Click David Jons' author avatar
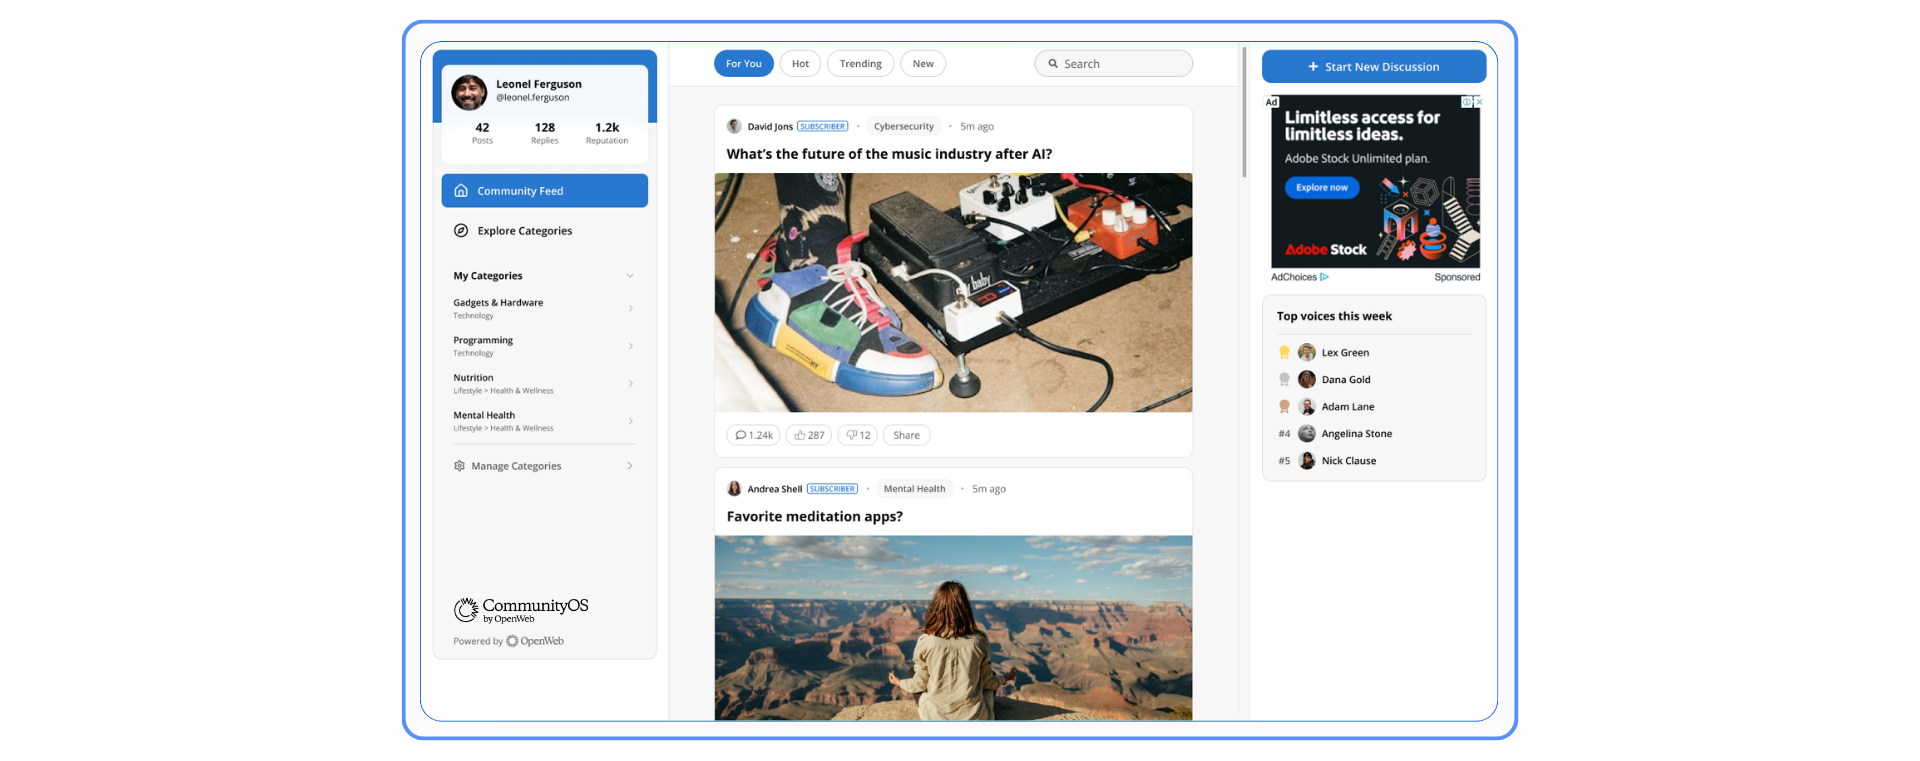Viewport: 1920px width, 761px height. (x=734, y=126)
